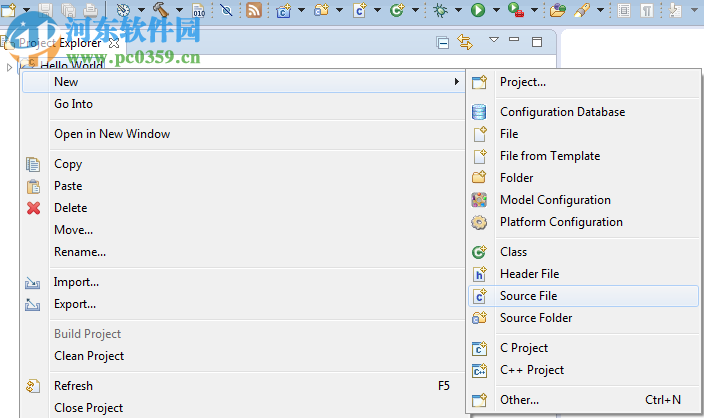Click the new source folder toolbar icon
Image resolution: width=704 pixels, height=418 pixels.
(x=321, y=9)
